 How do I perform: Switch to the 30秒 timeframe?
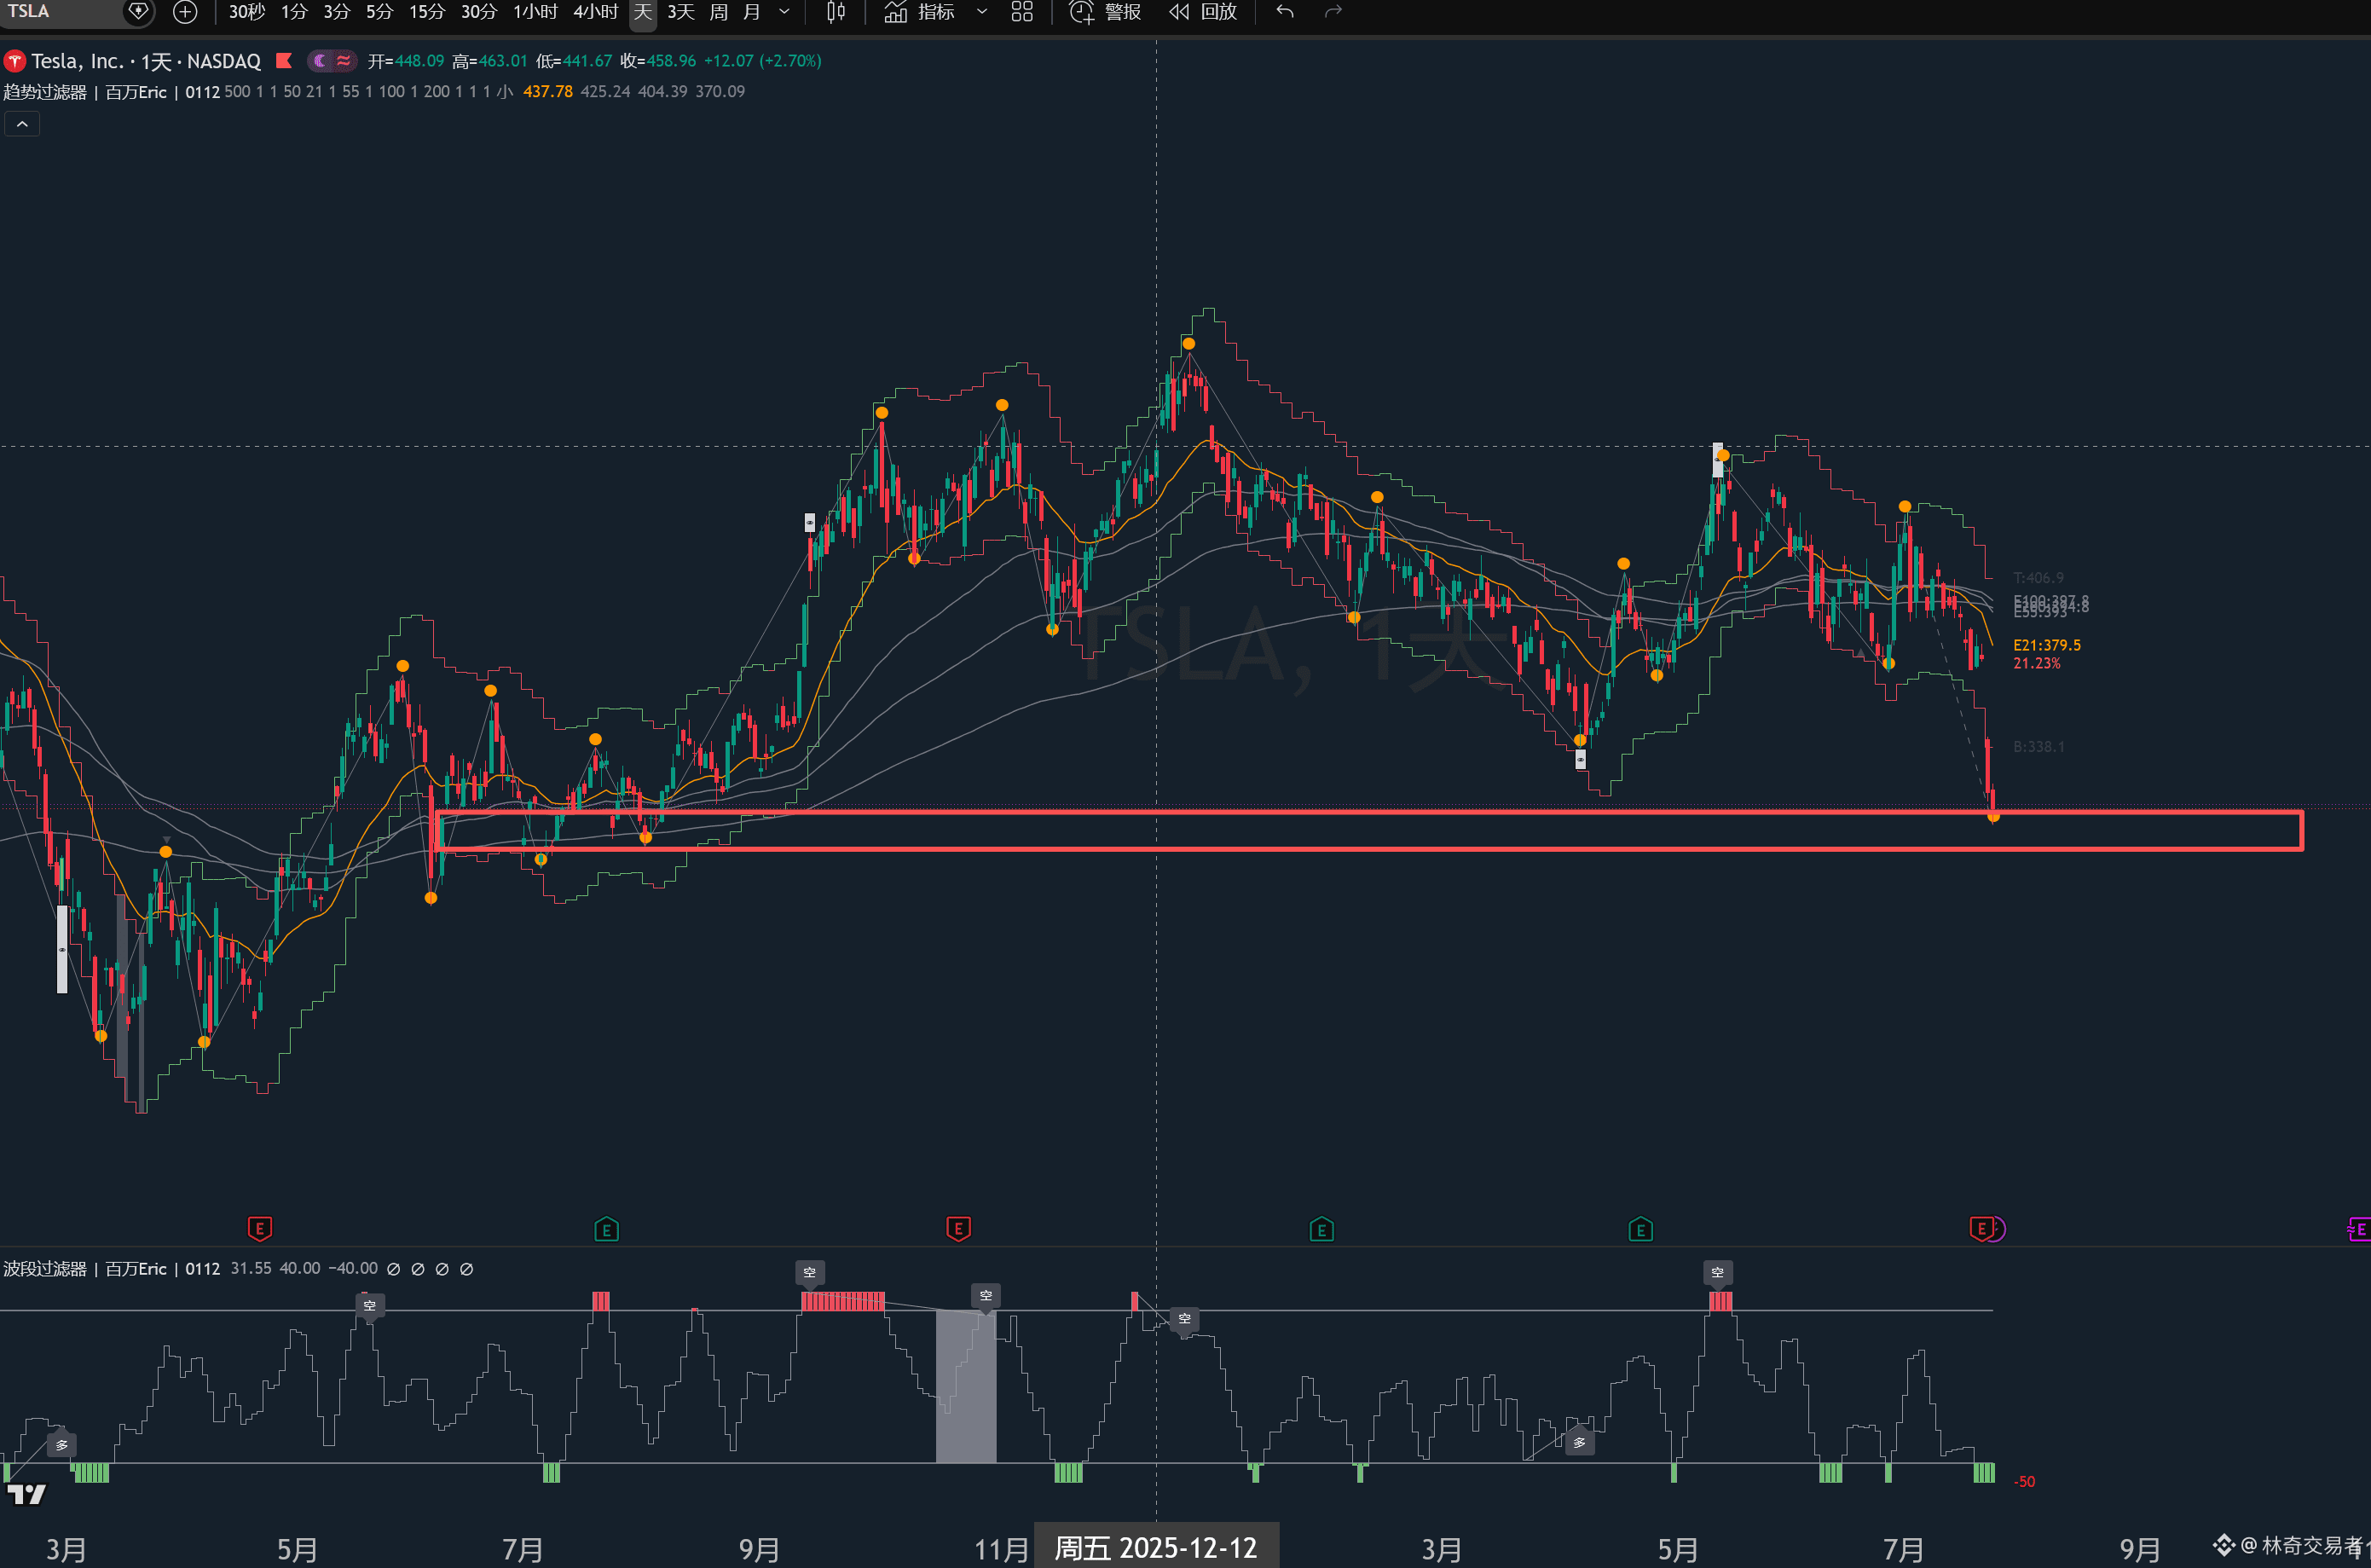click(x=246, y=12)
